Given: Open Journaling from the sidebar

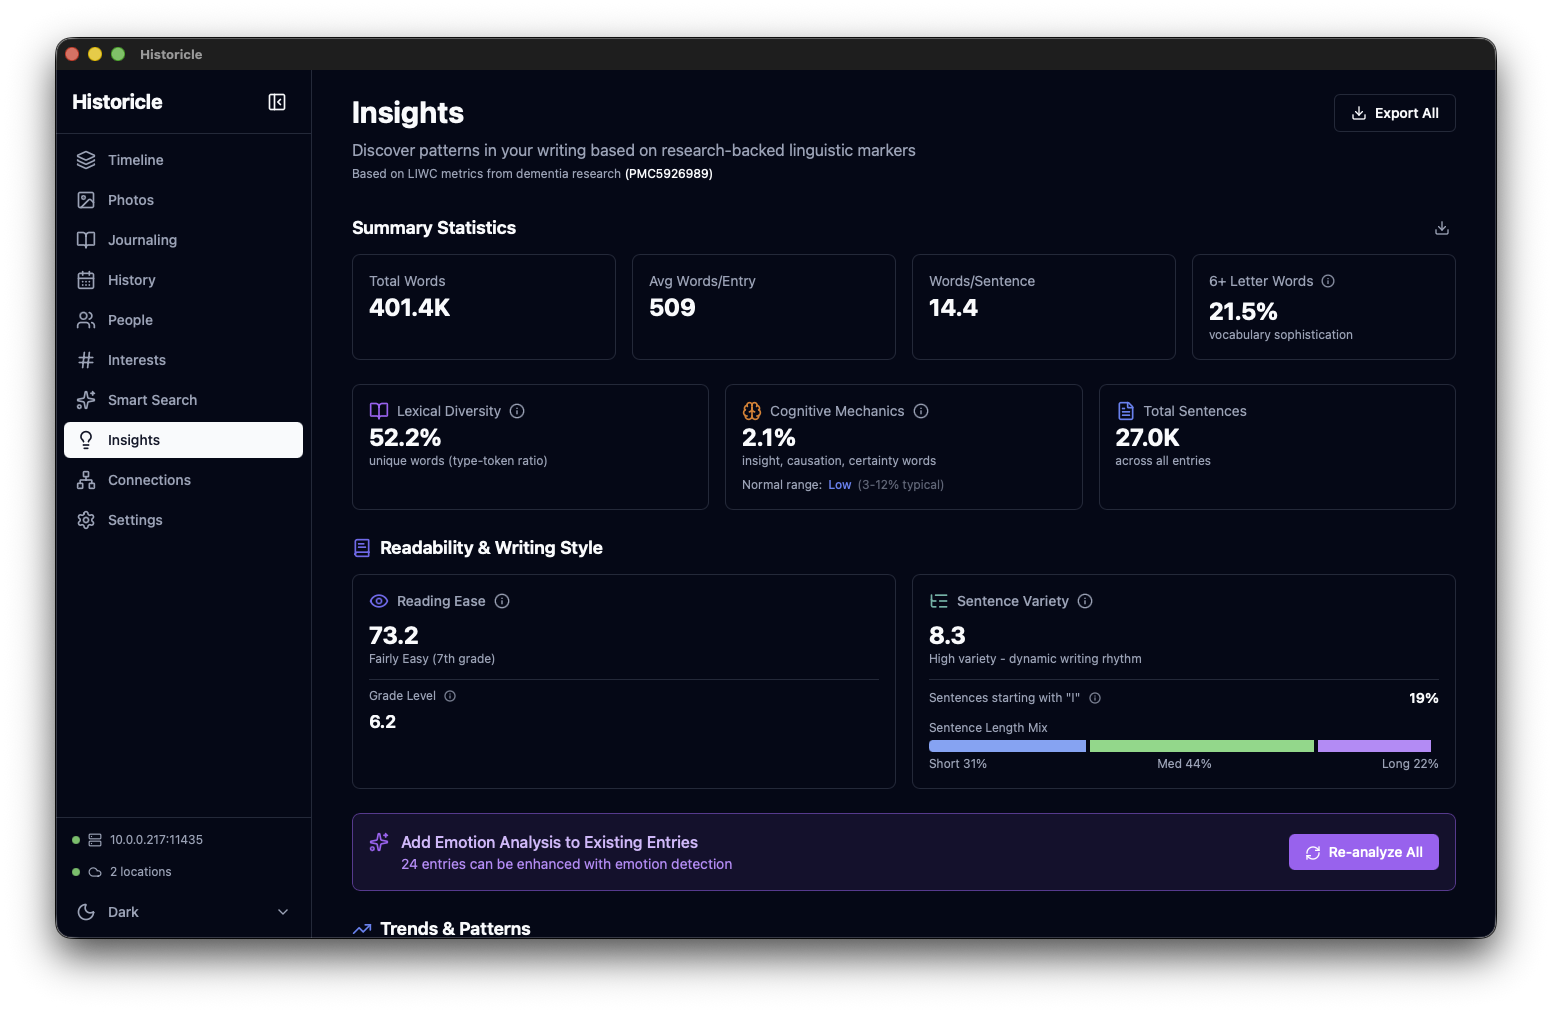Looking at the screenshot, I should (140, 240).
